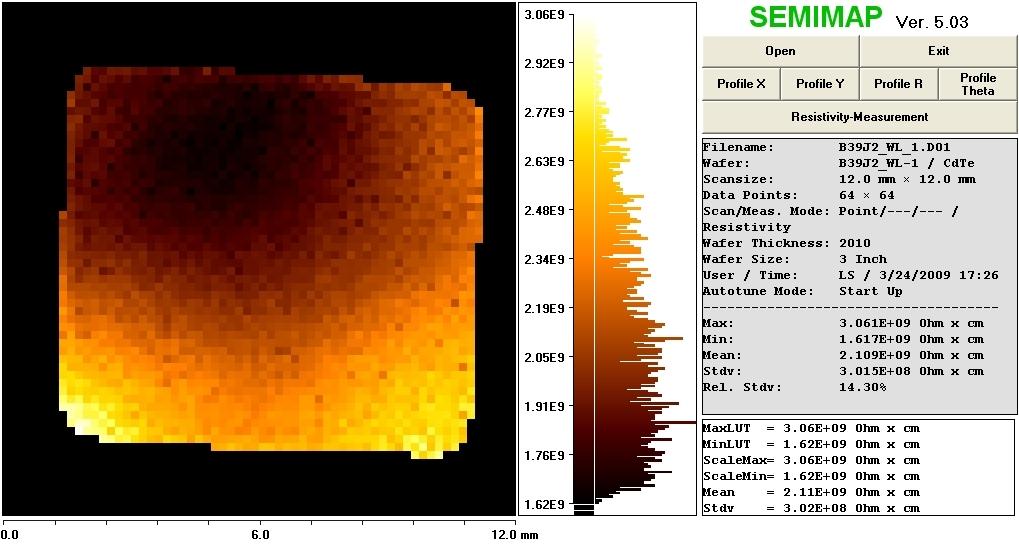1019x545 pixels.
Task: Click the Open button
Action: pyautogui.click(x=780, y=51)
